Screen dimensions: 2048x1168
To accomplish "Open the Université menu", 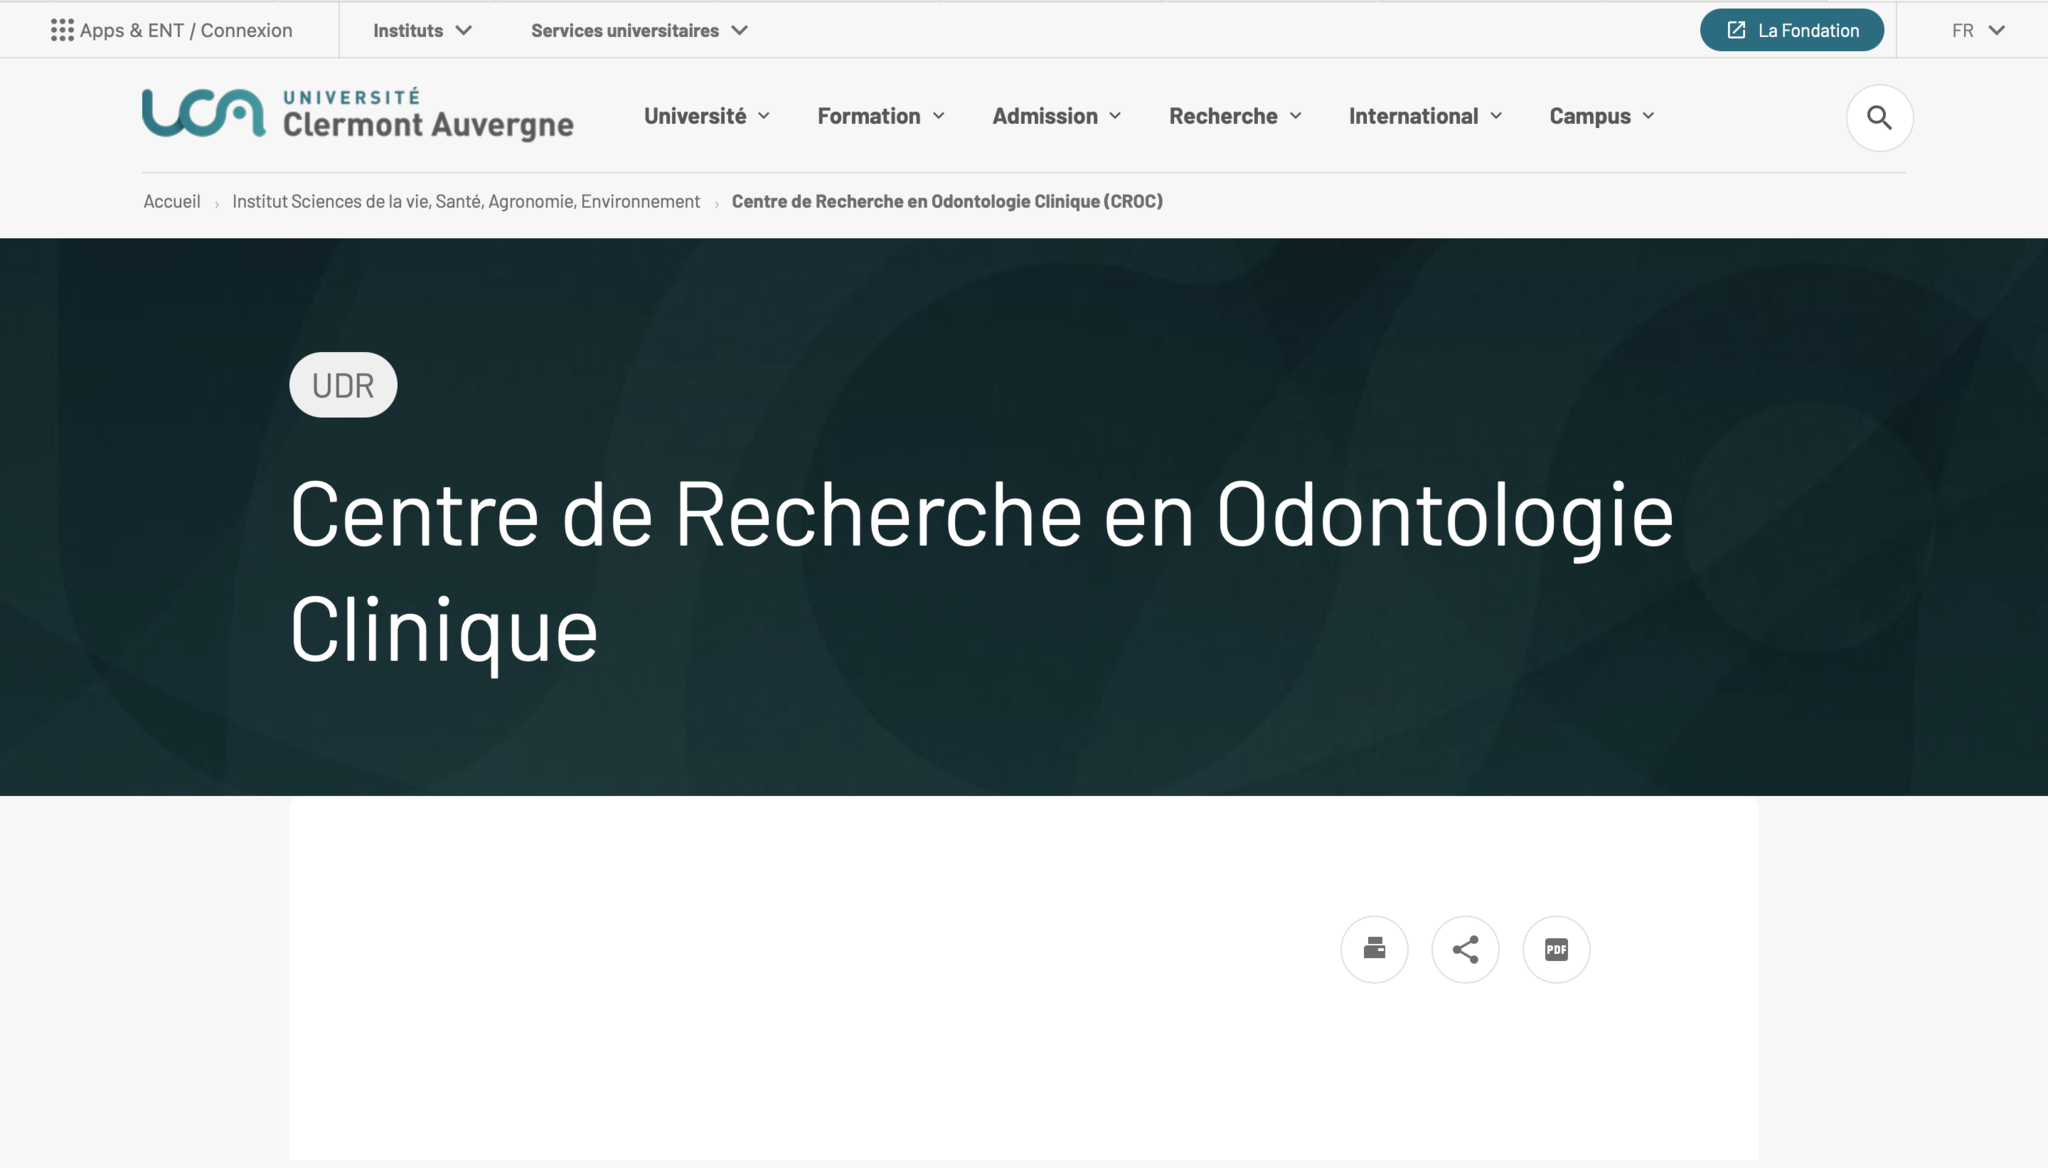I will 707,116.
